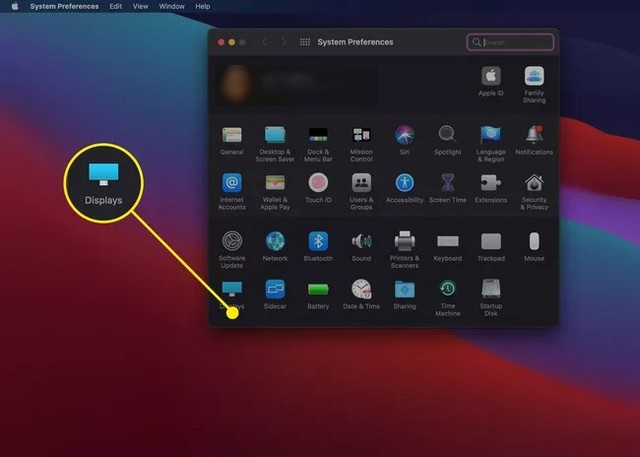Go forward with the right chevron

[x=283, y=42]
